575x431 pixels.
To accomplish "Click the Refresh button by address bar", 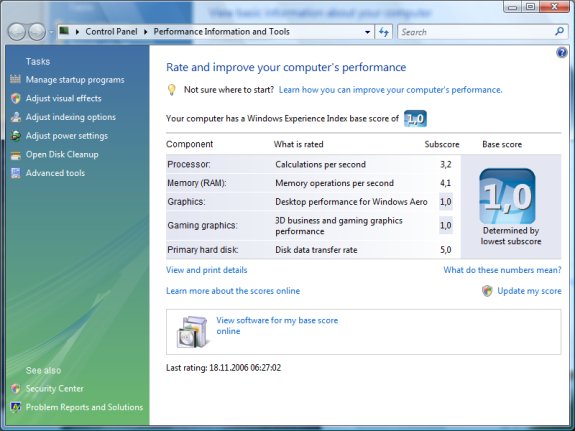I will [384, 32].
